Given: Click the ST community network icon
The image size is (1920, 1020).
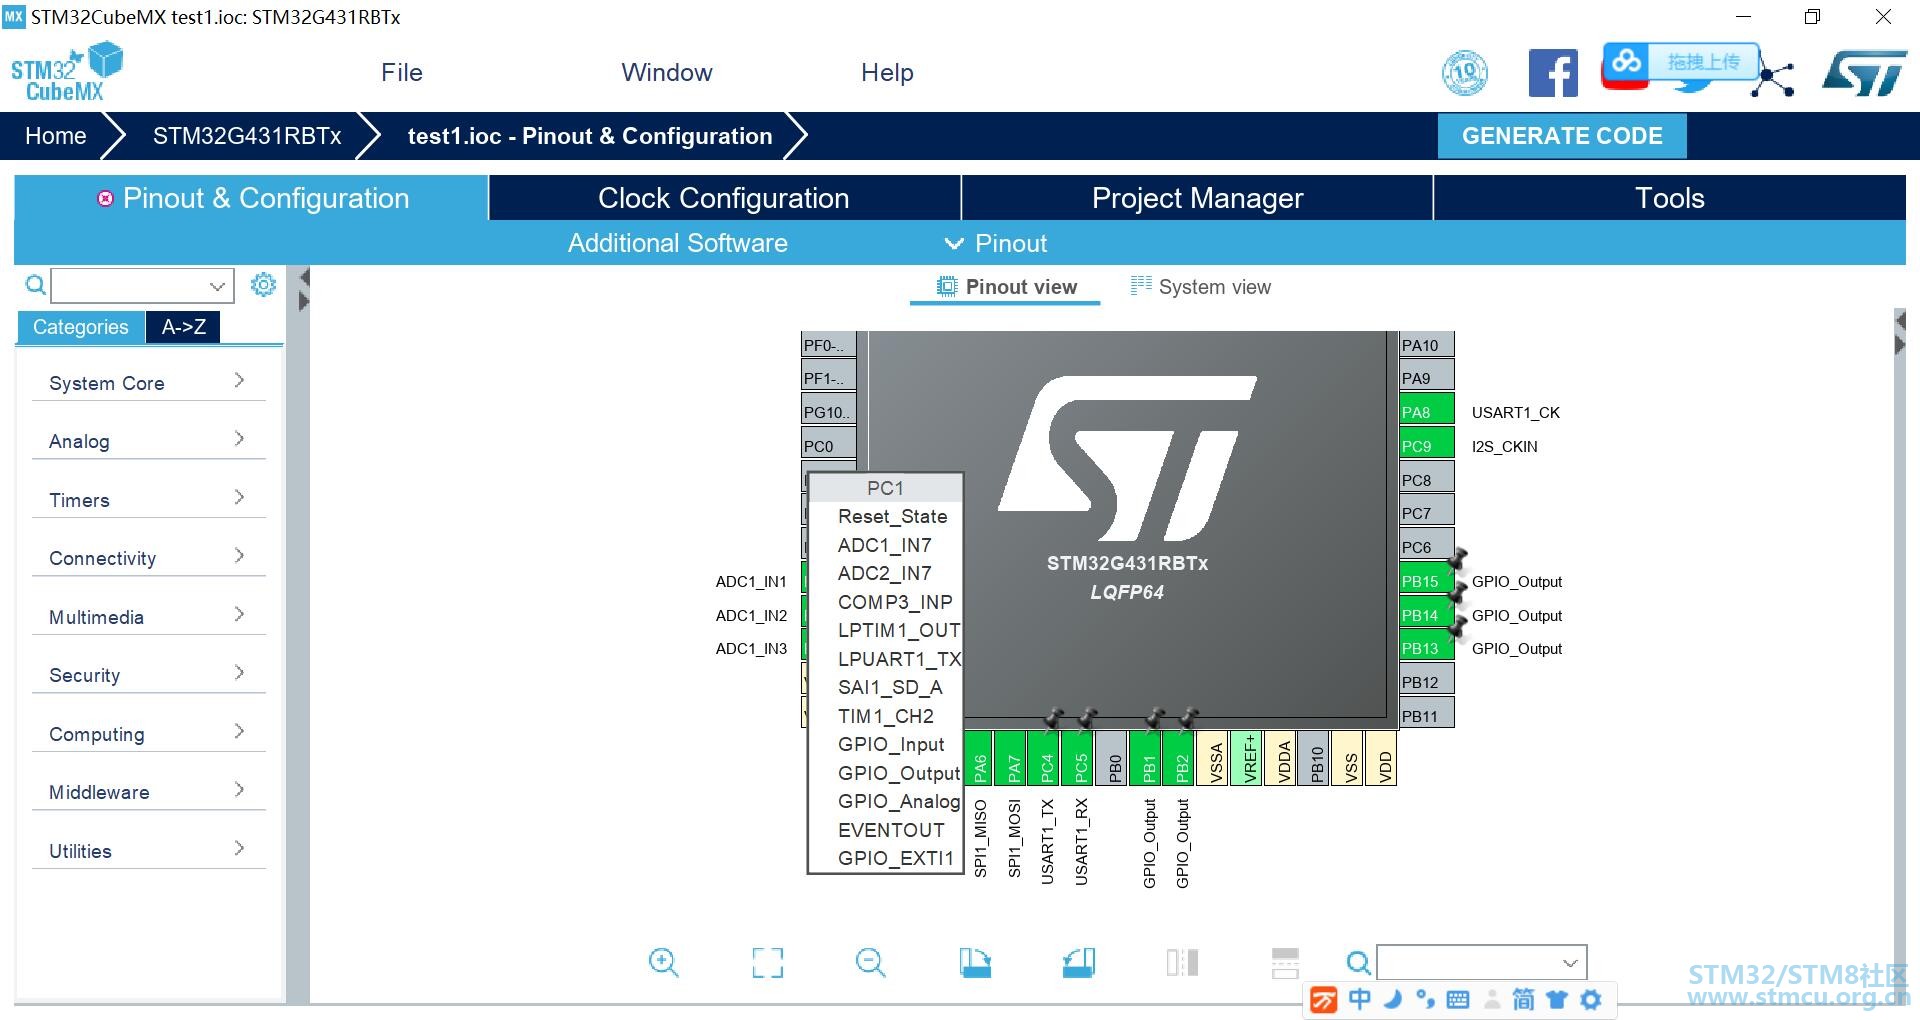Looking at the screenshot, I should 1772,77.
